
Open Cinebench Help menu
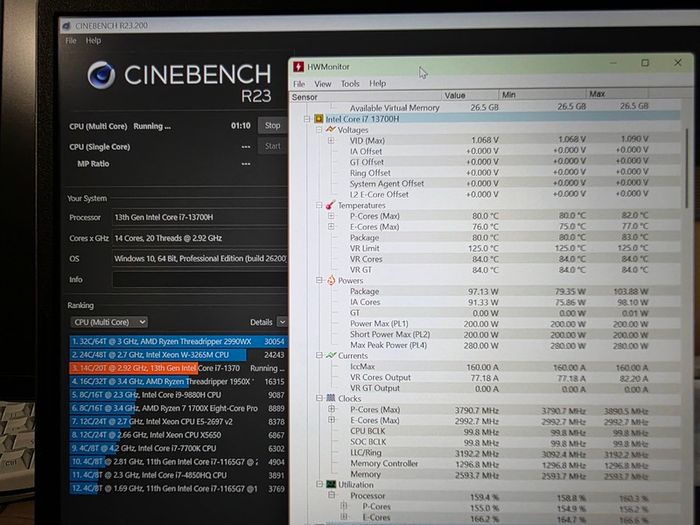93,41
